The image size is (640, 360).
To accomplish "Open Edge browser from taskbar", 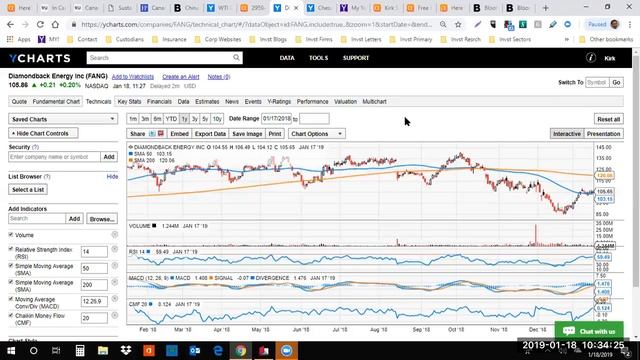I will click(218, 351).
